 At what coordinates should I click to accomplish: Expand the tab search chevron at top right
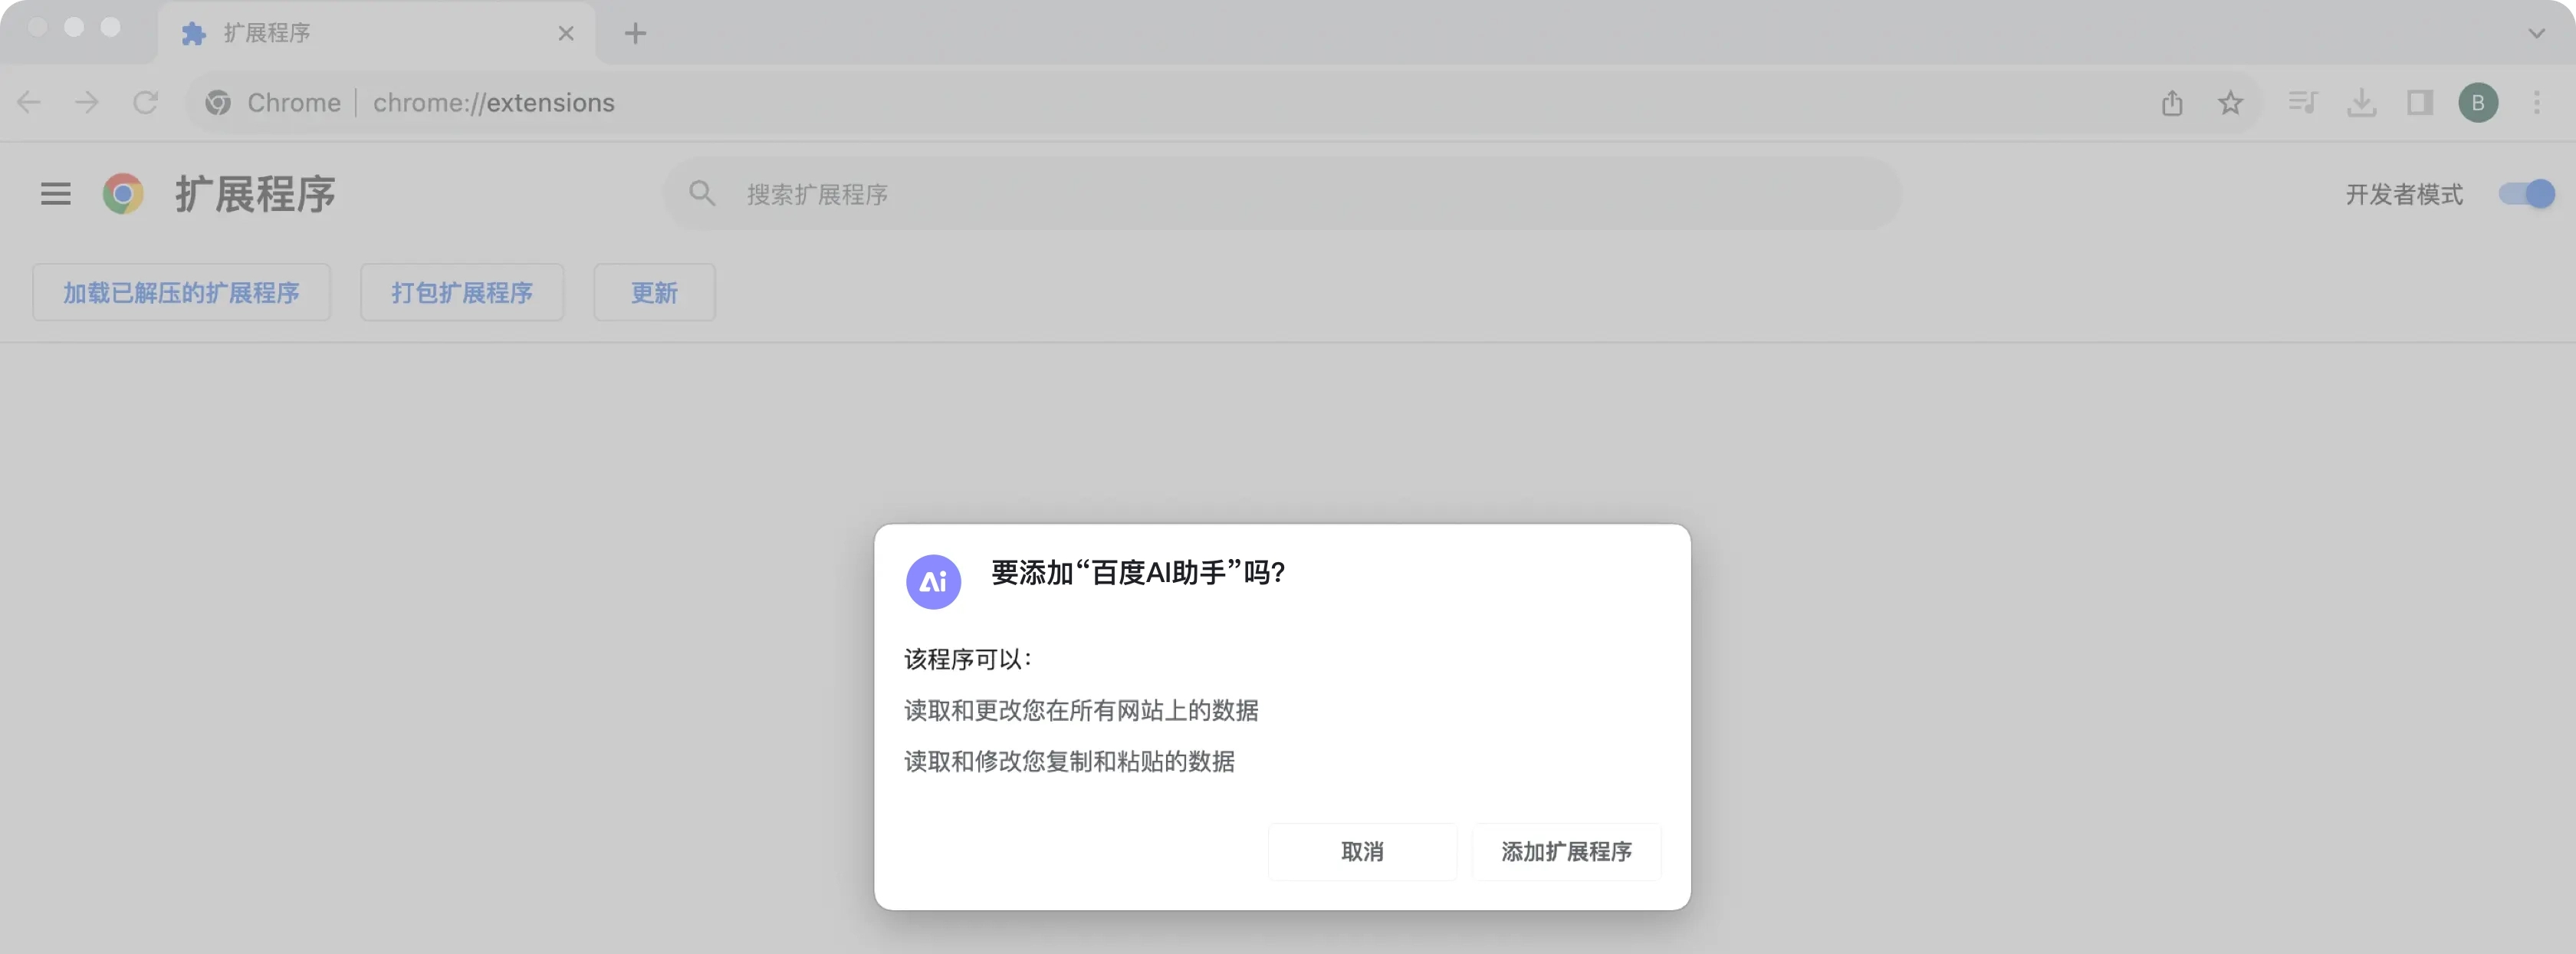(2537, 33)
